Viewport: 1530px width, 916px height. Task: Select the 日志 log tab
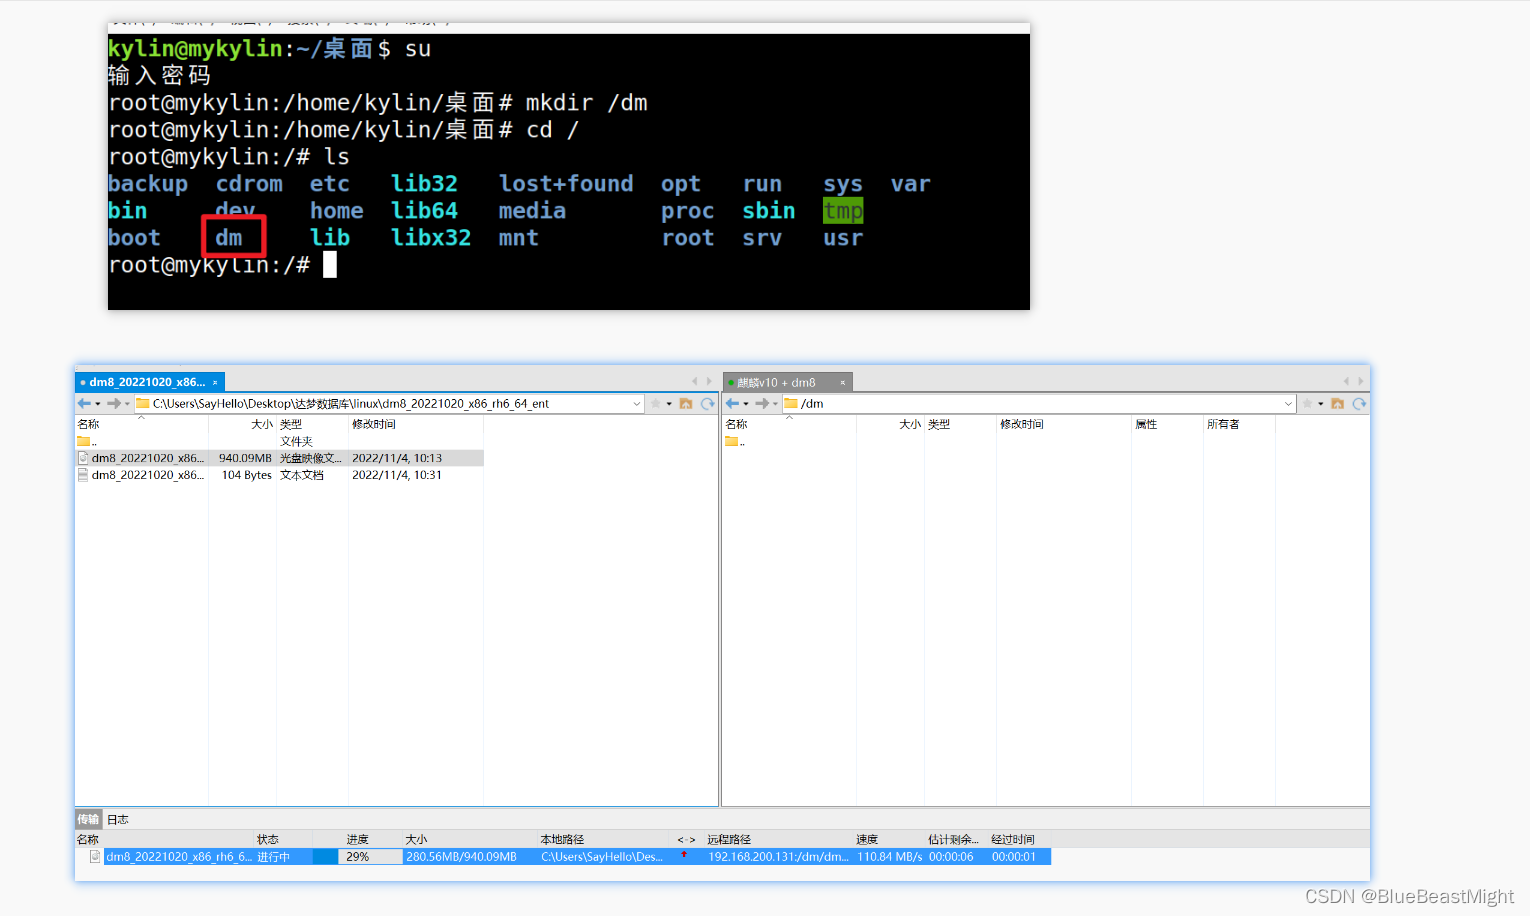[x=118, y=820]
